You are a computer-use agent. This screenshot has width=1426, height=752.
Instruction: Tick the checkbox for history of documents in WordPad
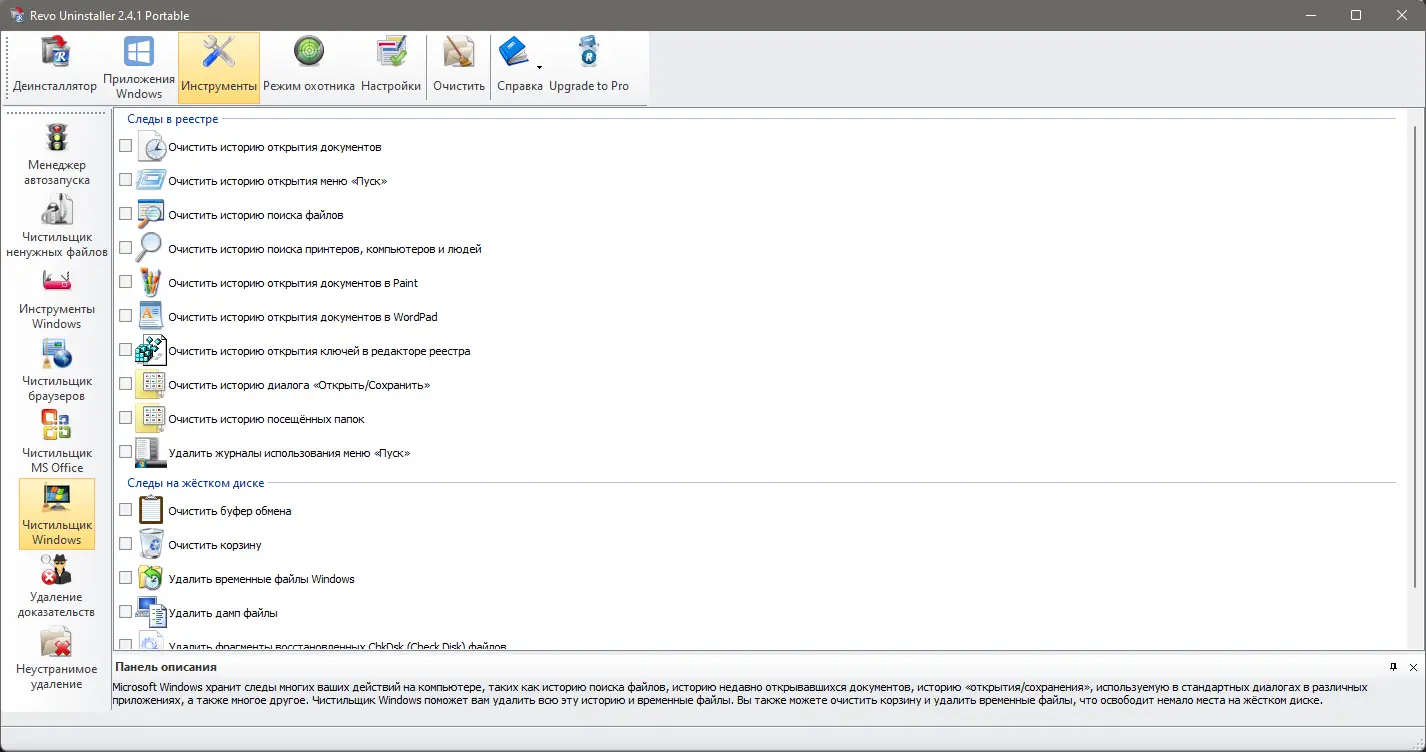pyautogui.click(x=125, y=316)
